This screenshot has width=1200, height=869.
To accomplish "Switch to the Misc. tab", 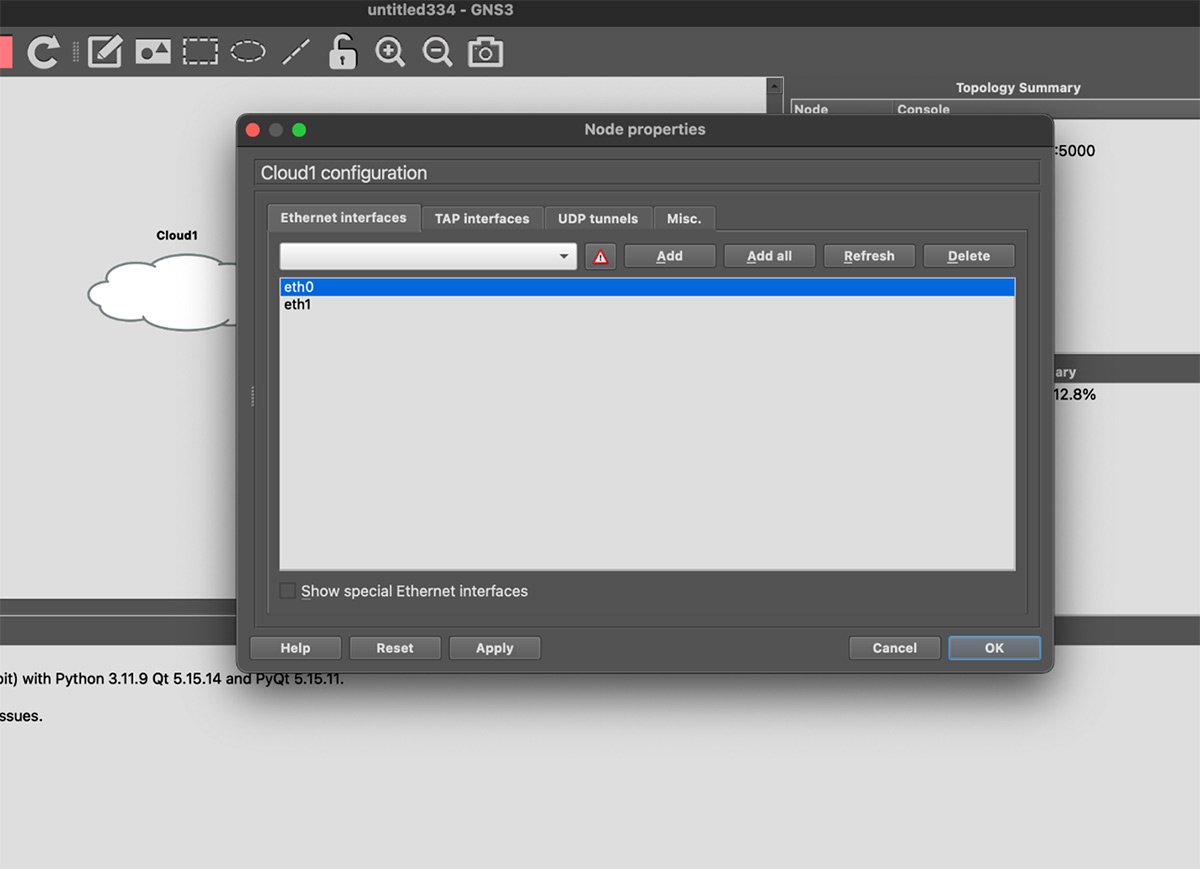I will point(684,218).
